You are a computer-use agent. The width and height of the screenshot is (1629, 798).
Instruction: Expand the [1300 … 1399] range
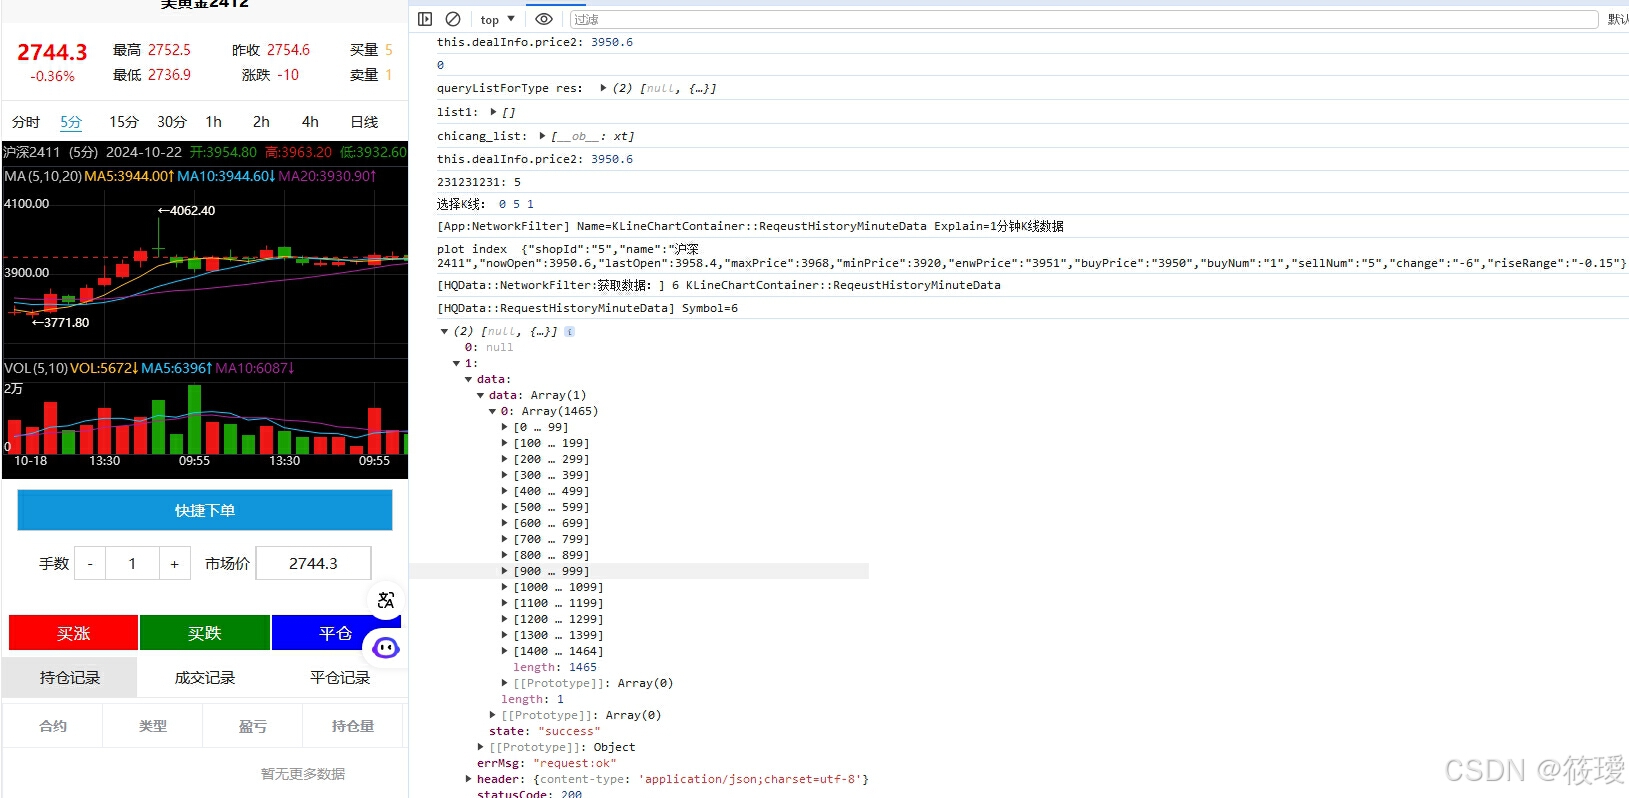pyautogui.click(x=504, y=635)
